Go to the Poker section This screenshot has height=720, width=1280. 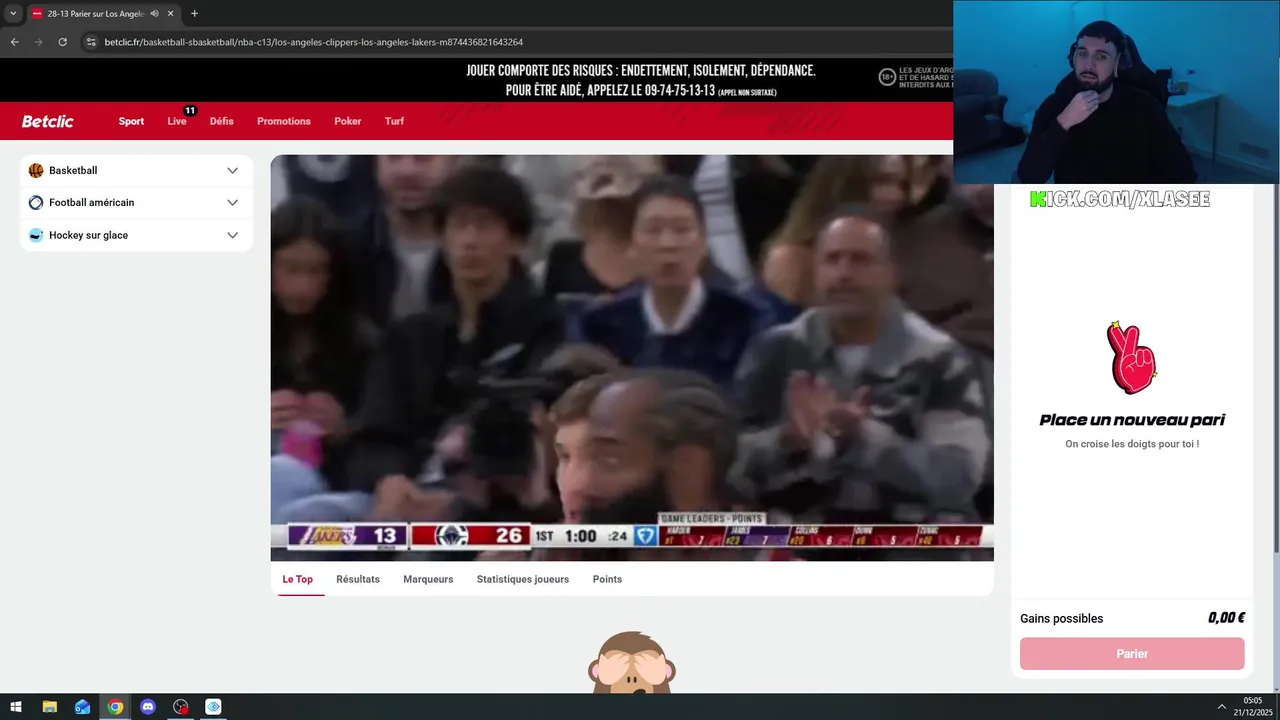348,121
